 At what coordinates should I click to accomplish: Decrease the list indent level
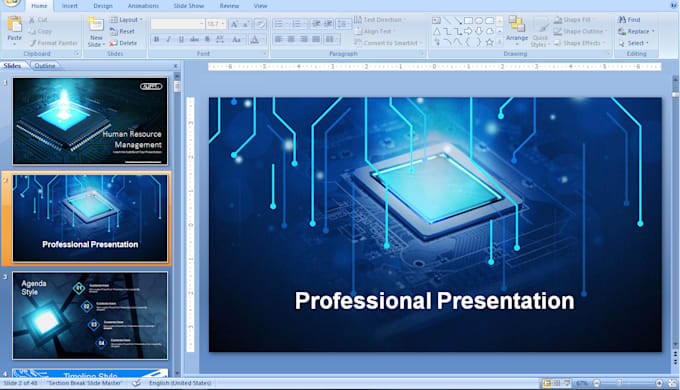(317, 24)
